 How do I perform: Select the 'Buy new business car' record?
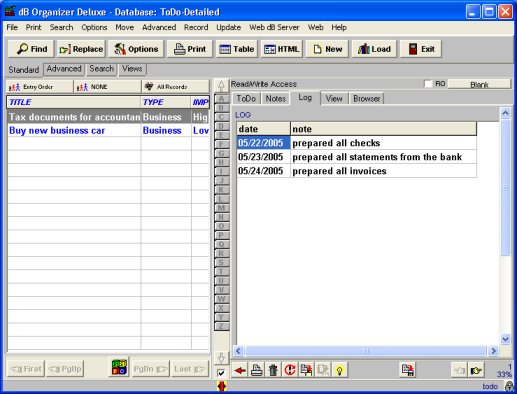click(x=108, y=130)
